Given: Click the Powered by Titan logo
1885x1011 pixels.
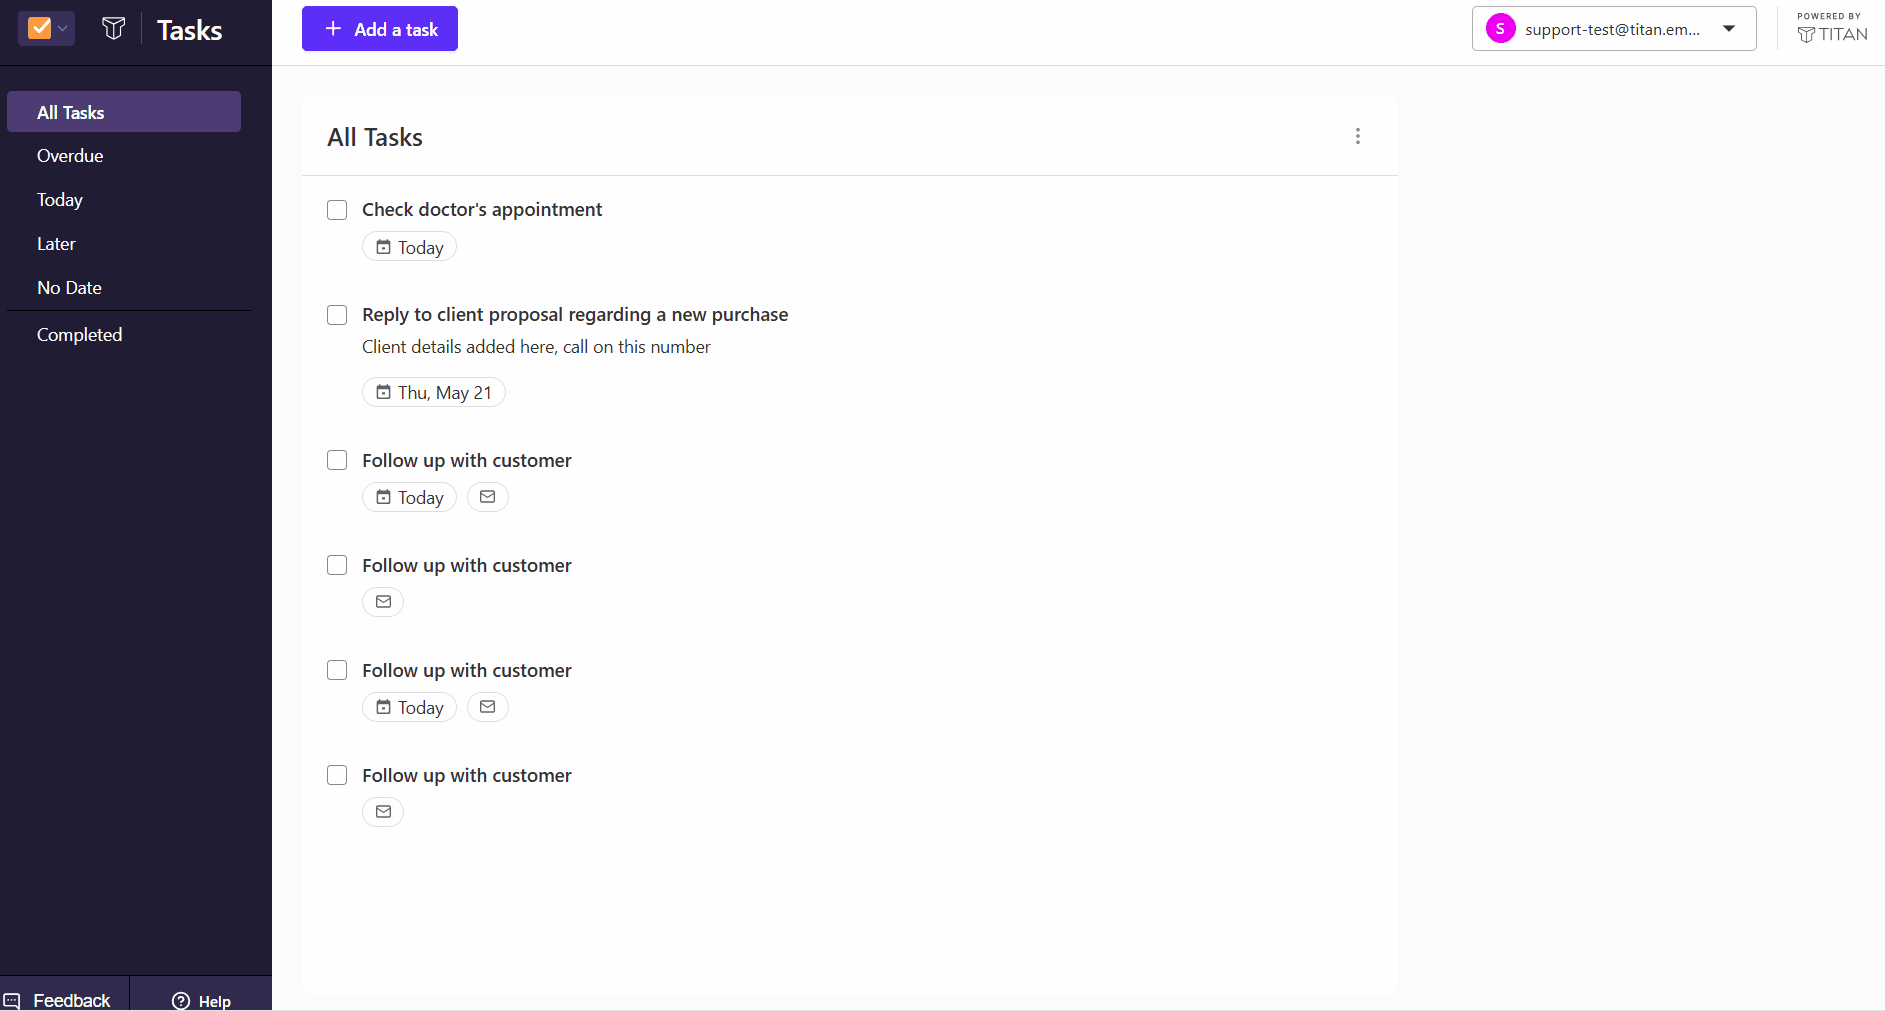Looking at the screenshot, I should tap(1832, 28).
